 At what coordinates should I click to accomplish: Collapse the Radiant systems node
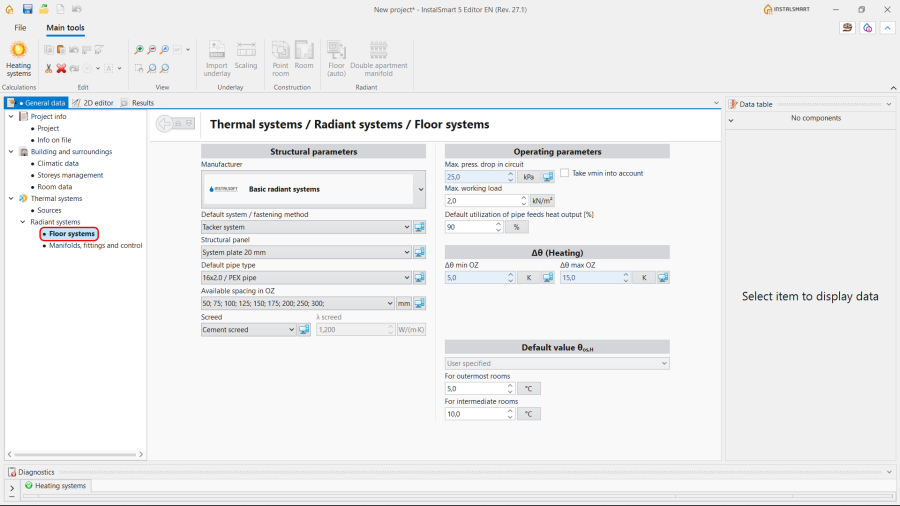[23, 222]
